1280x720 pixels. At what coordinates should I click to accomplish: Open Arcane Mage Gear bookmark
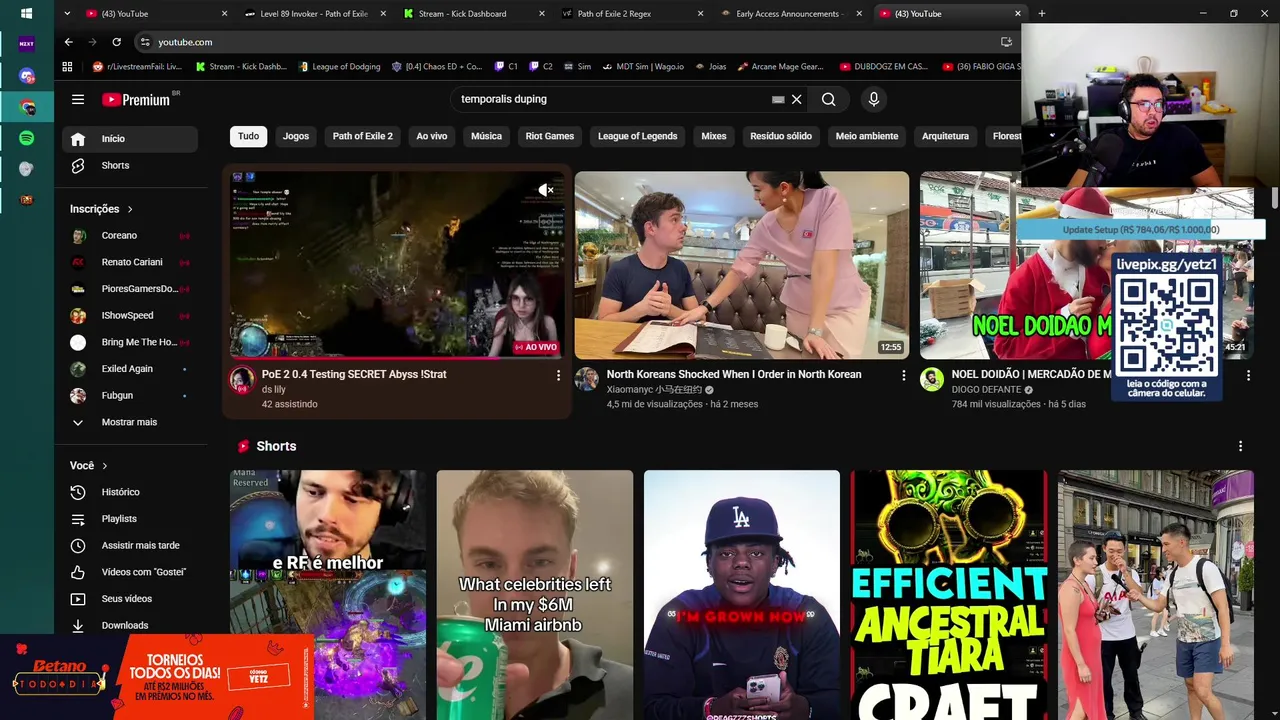click(781, 67)
